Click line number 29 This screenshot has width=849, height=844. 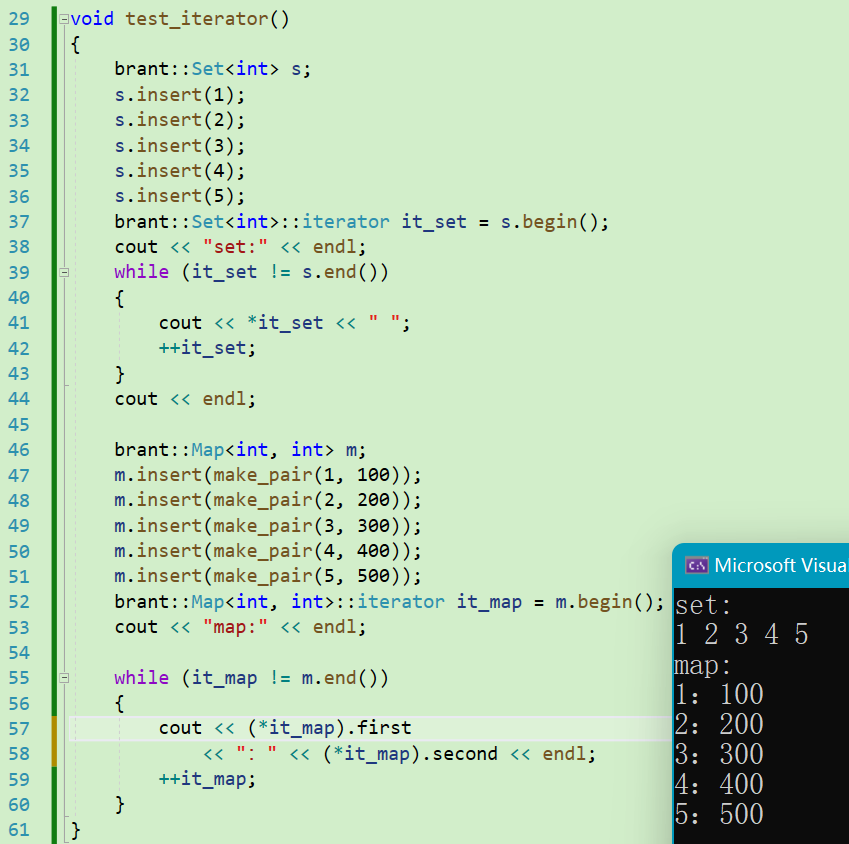(x=19, y=19)
